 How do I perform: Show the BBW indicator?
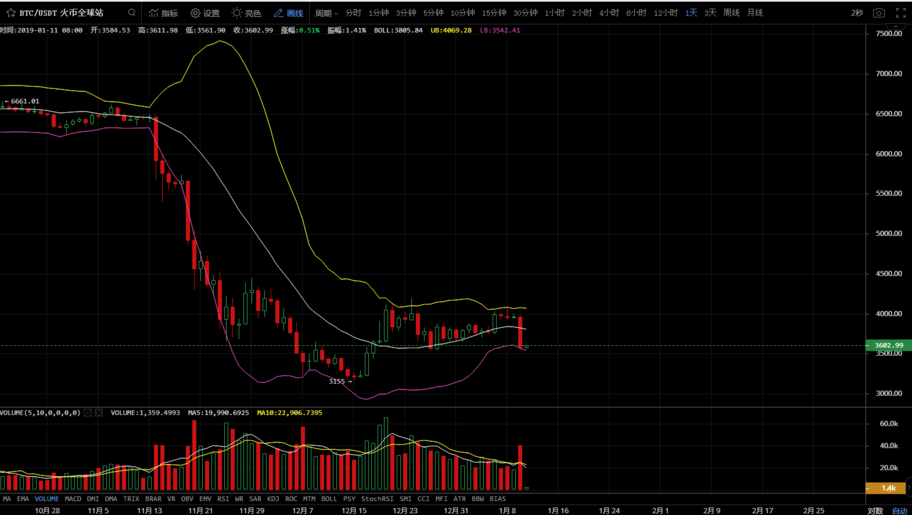(478, 499)
